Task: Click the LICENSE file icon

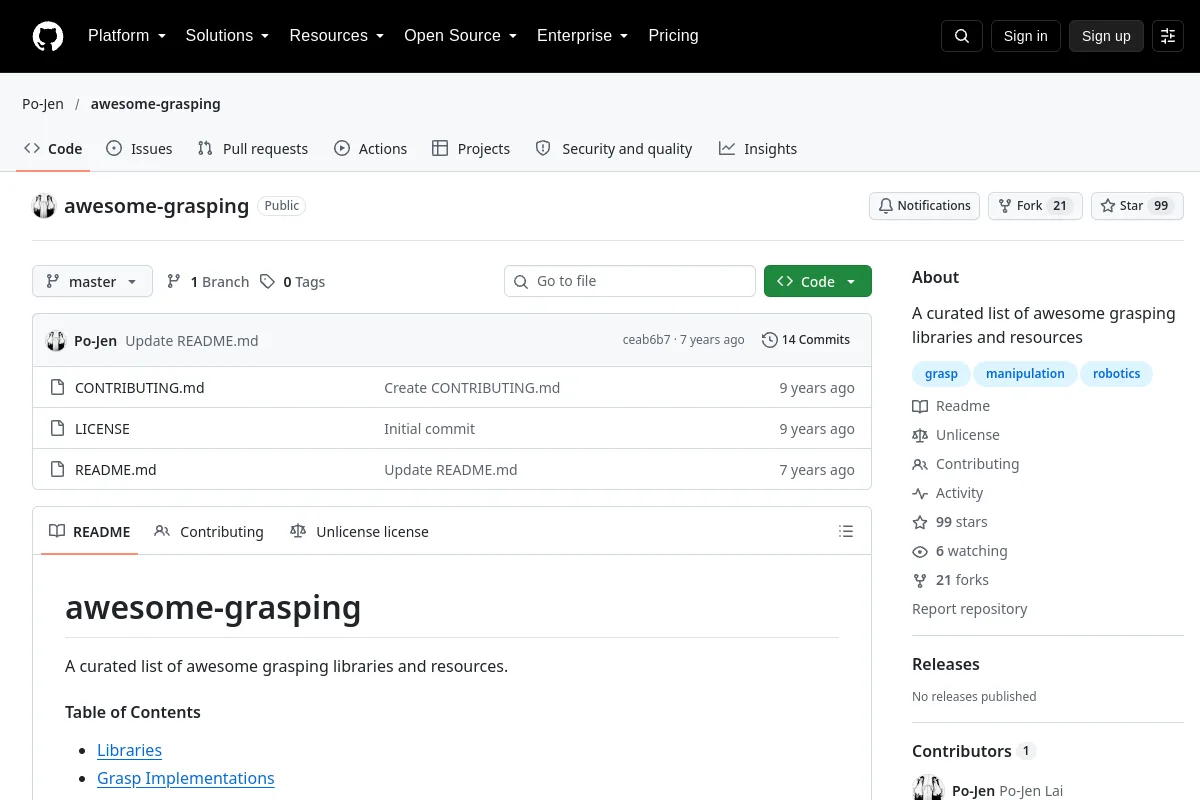Action: coord(57,428)
